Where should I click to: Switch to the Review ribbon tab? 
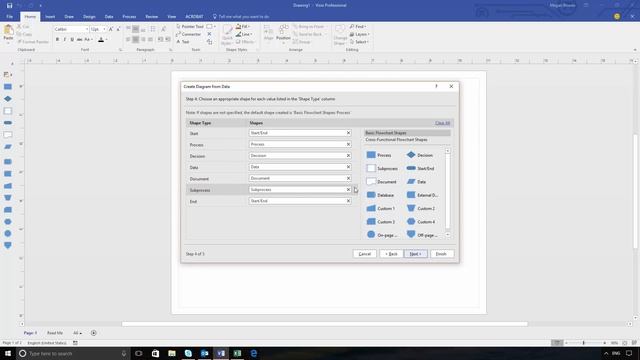151,17
